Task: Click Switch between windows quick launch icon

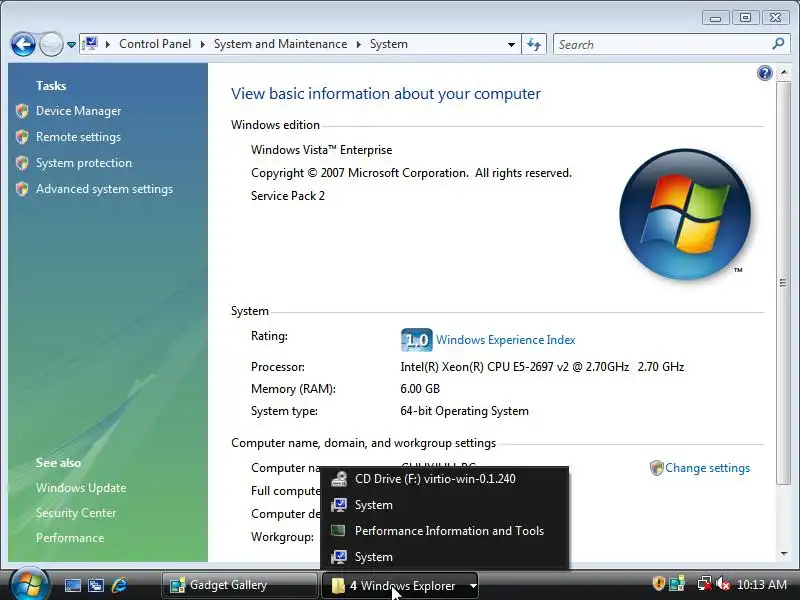Action: click(95, 585)
